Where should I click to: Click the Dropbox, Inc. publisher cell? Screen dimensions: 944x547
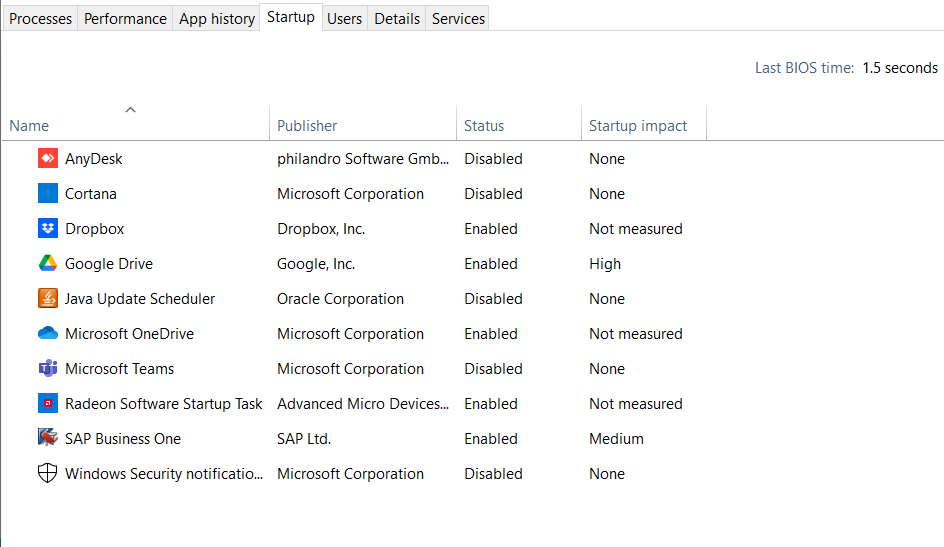[321, 229]
